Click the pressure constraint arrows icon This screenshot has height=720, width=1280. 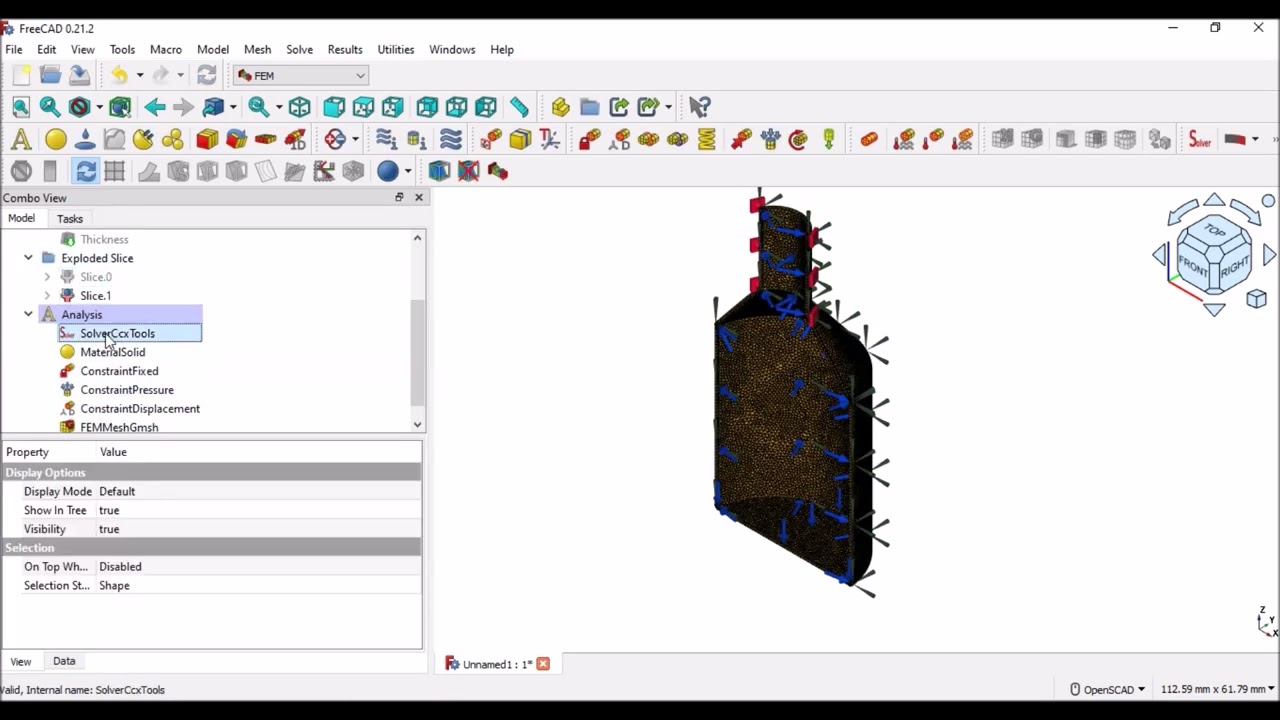pos(771,140)
